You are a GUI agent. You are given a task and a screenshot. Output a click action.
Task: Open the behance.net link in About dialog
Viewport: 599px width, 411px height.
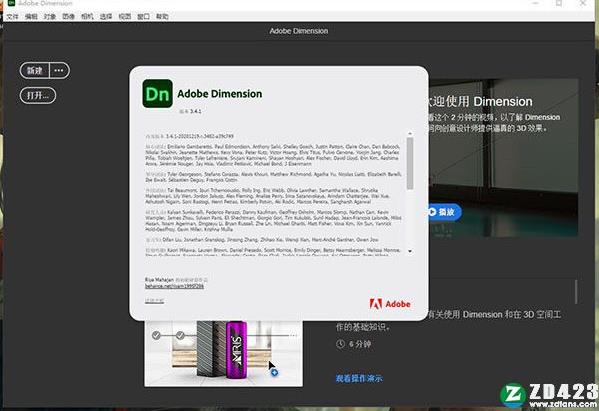174,286
